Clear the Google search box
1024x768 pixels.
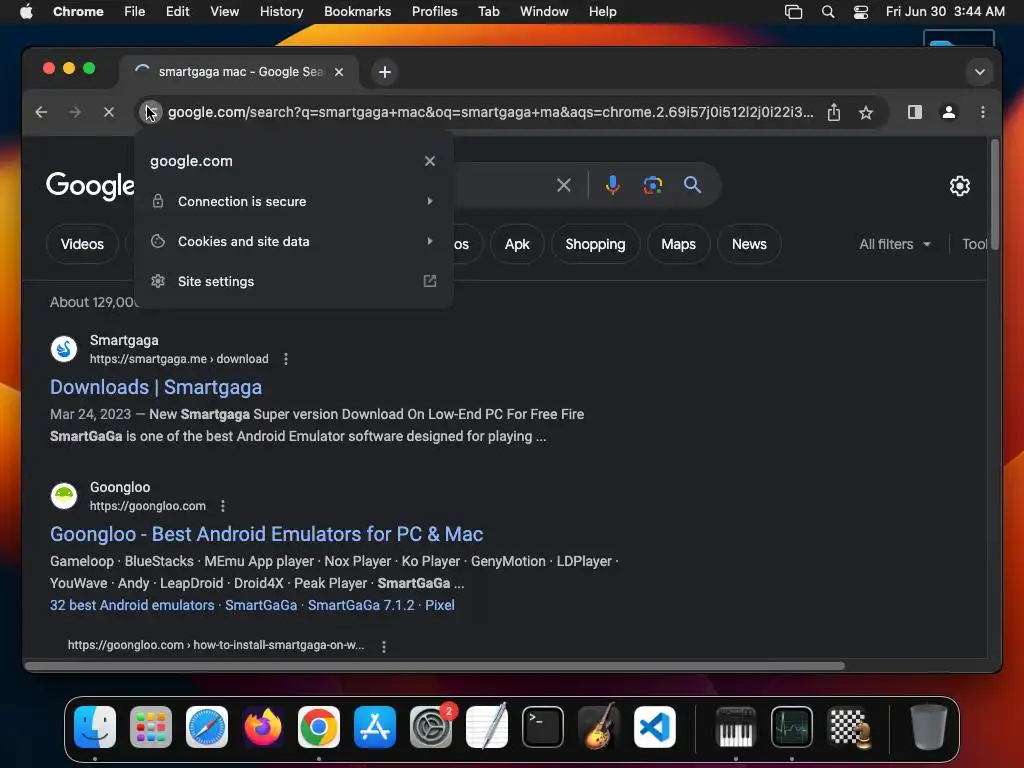pyautogui.click(x=564, y=185)
